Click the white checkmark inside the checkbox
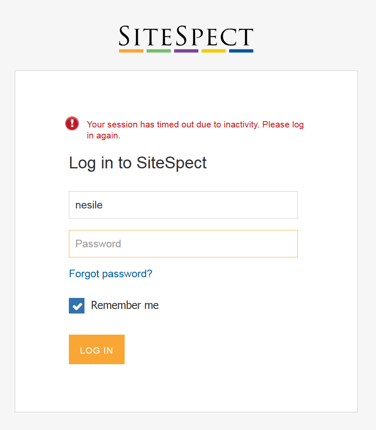 [x=77, y=306]
